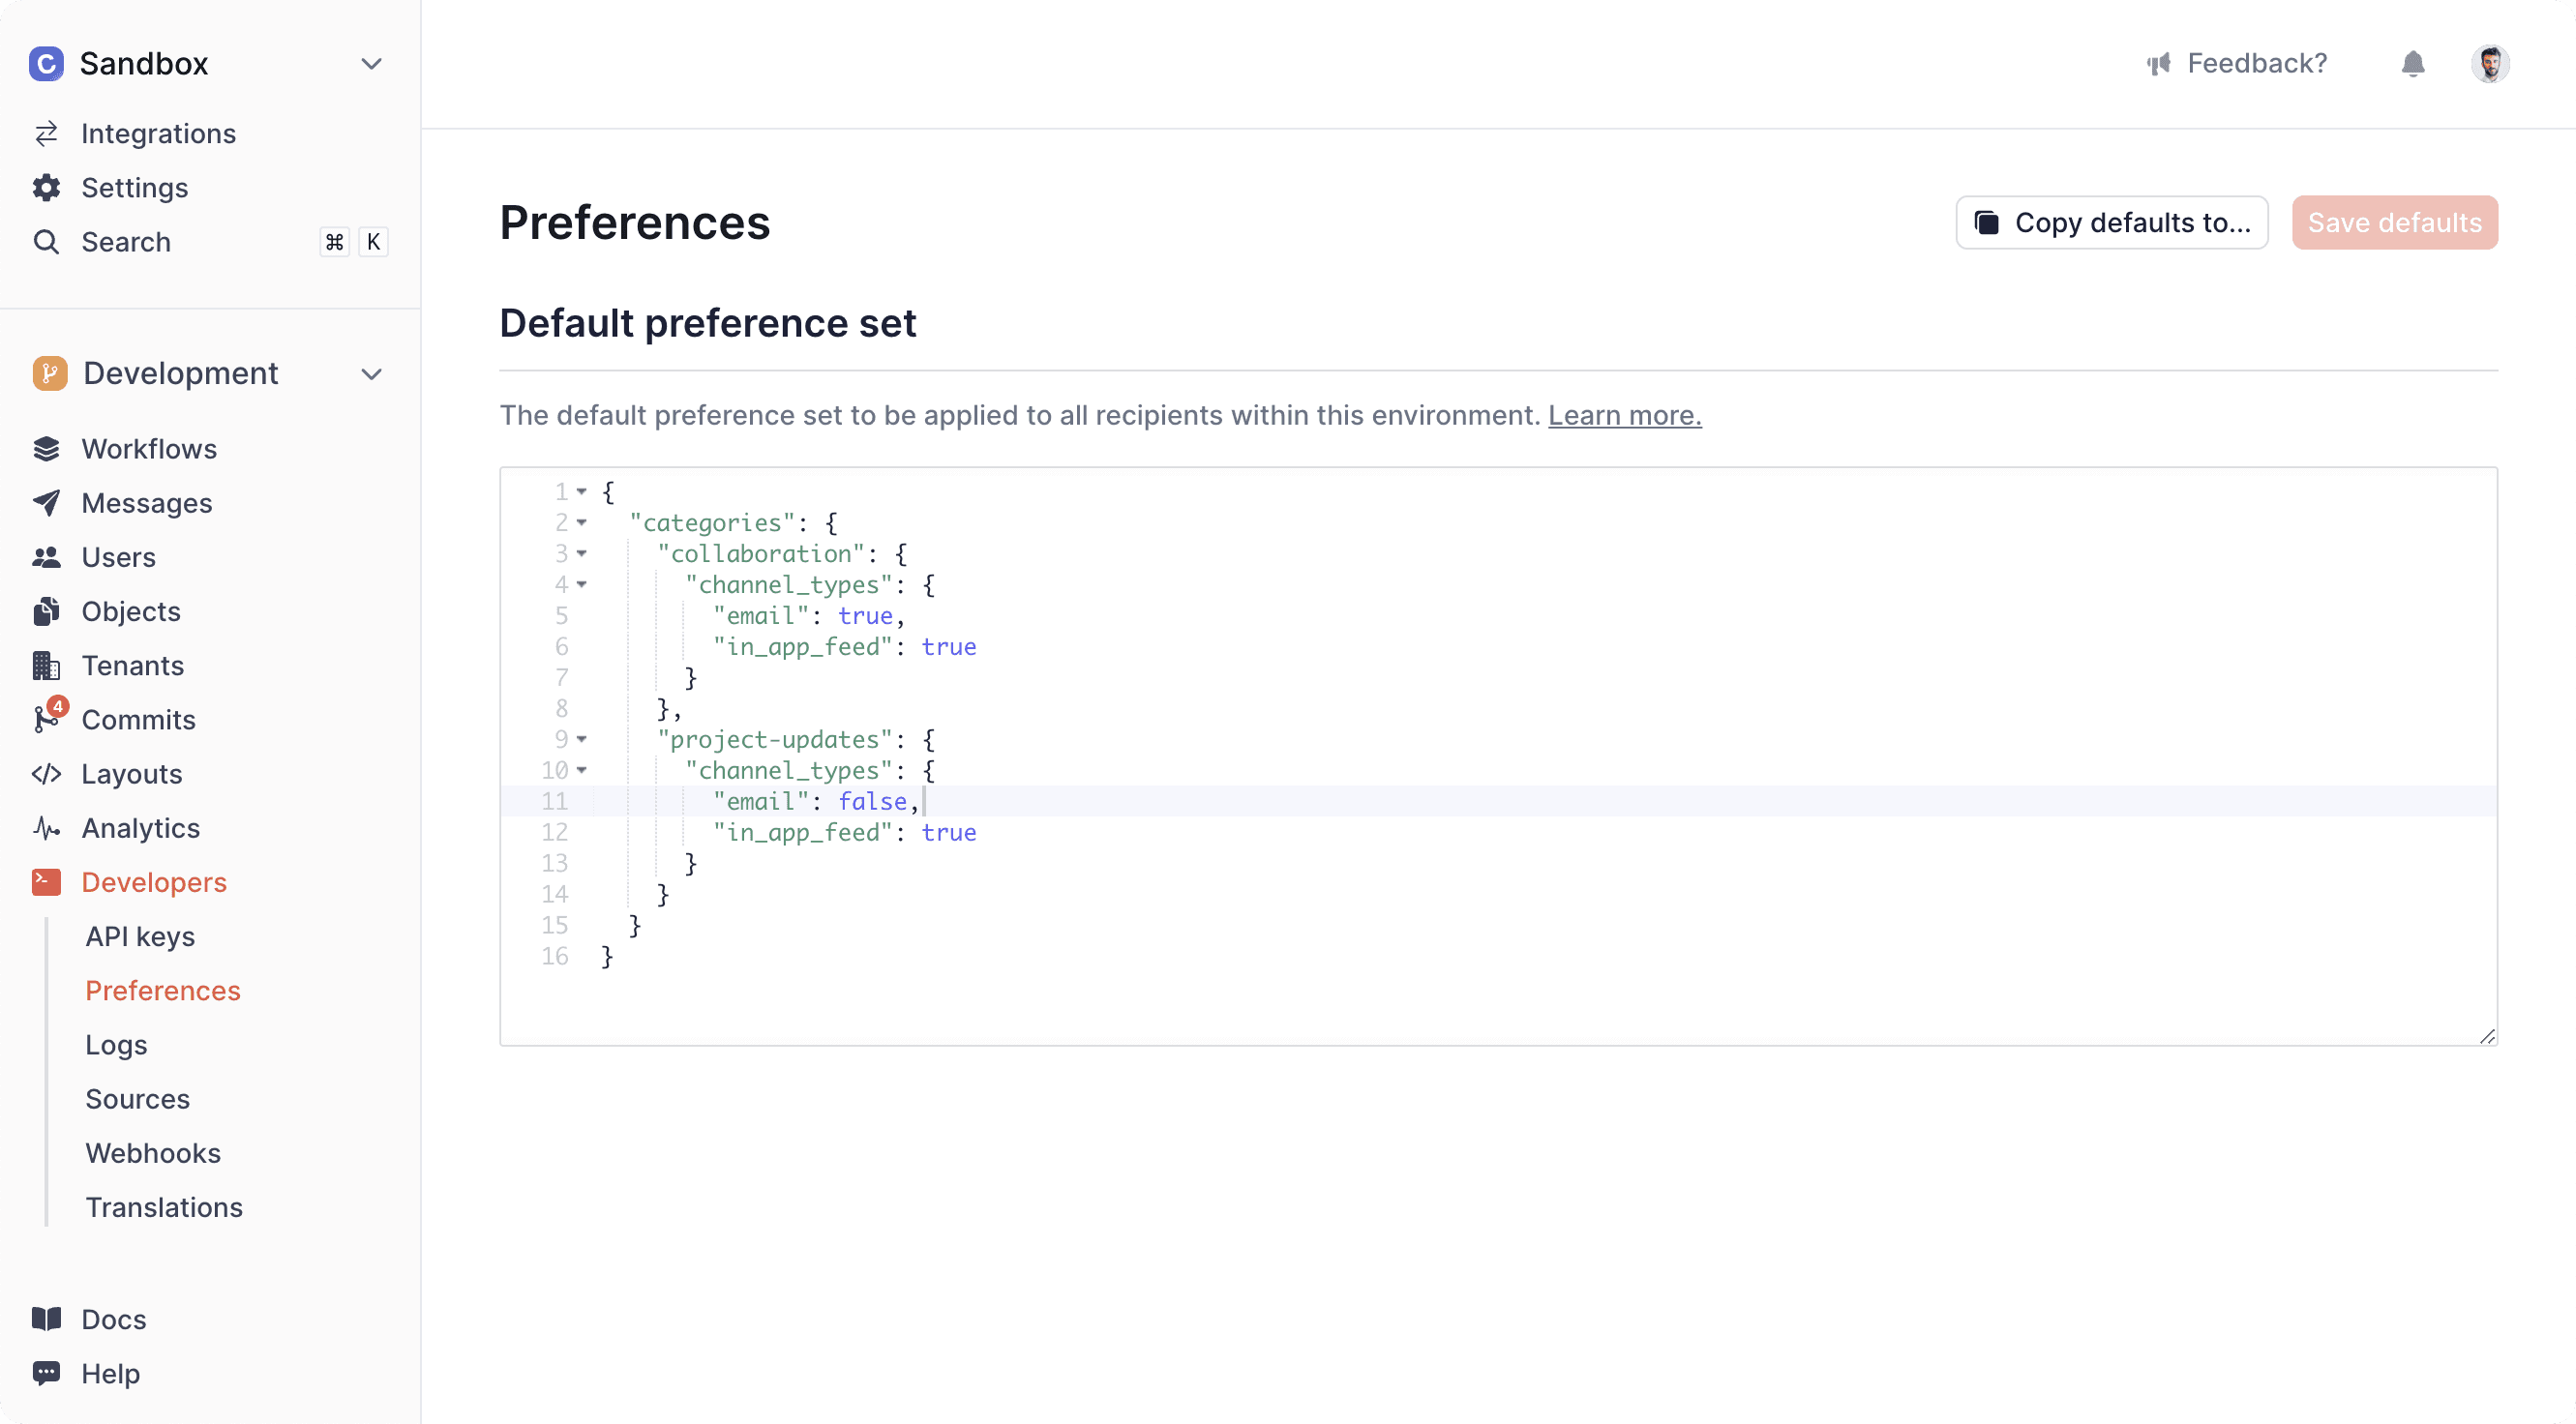Click the notifications bell
This screenshot has width=2576, height=1424.
coord(2413,63)
